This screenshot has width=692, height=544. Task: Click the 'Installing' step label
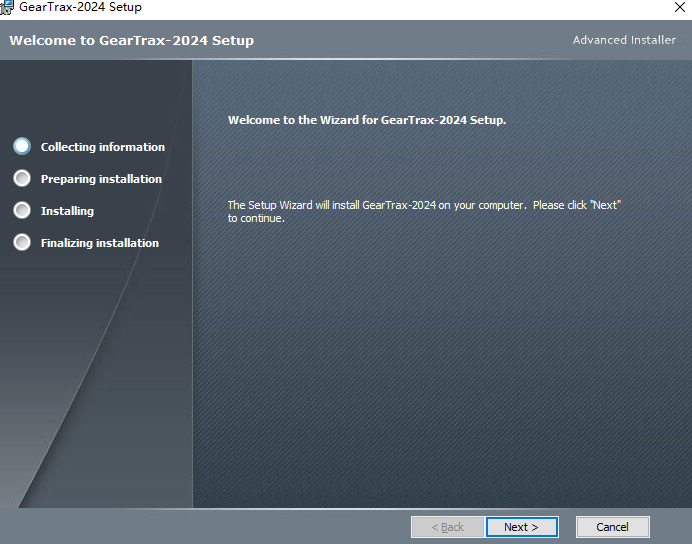[68, 211]
